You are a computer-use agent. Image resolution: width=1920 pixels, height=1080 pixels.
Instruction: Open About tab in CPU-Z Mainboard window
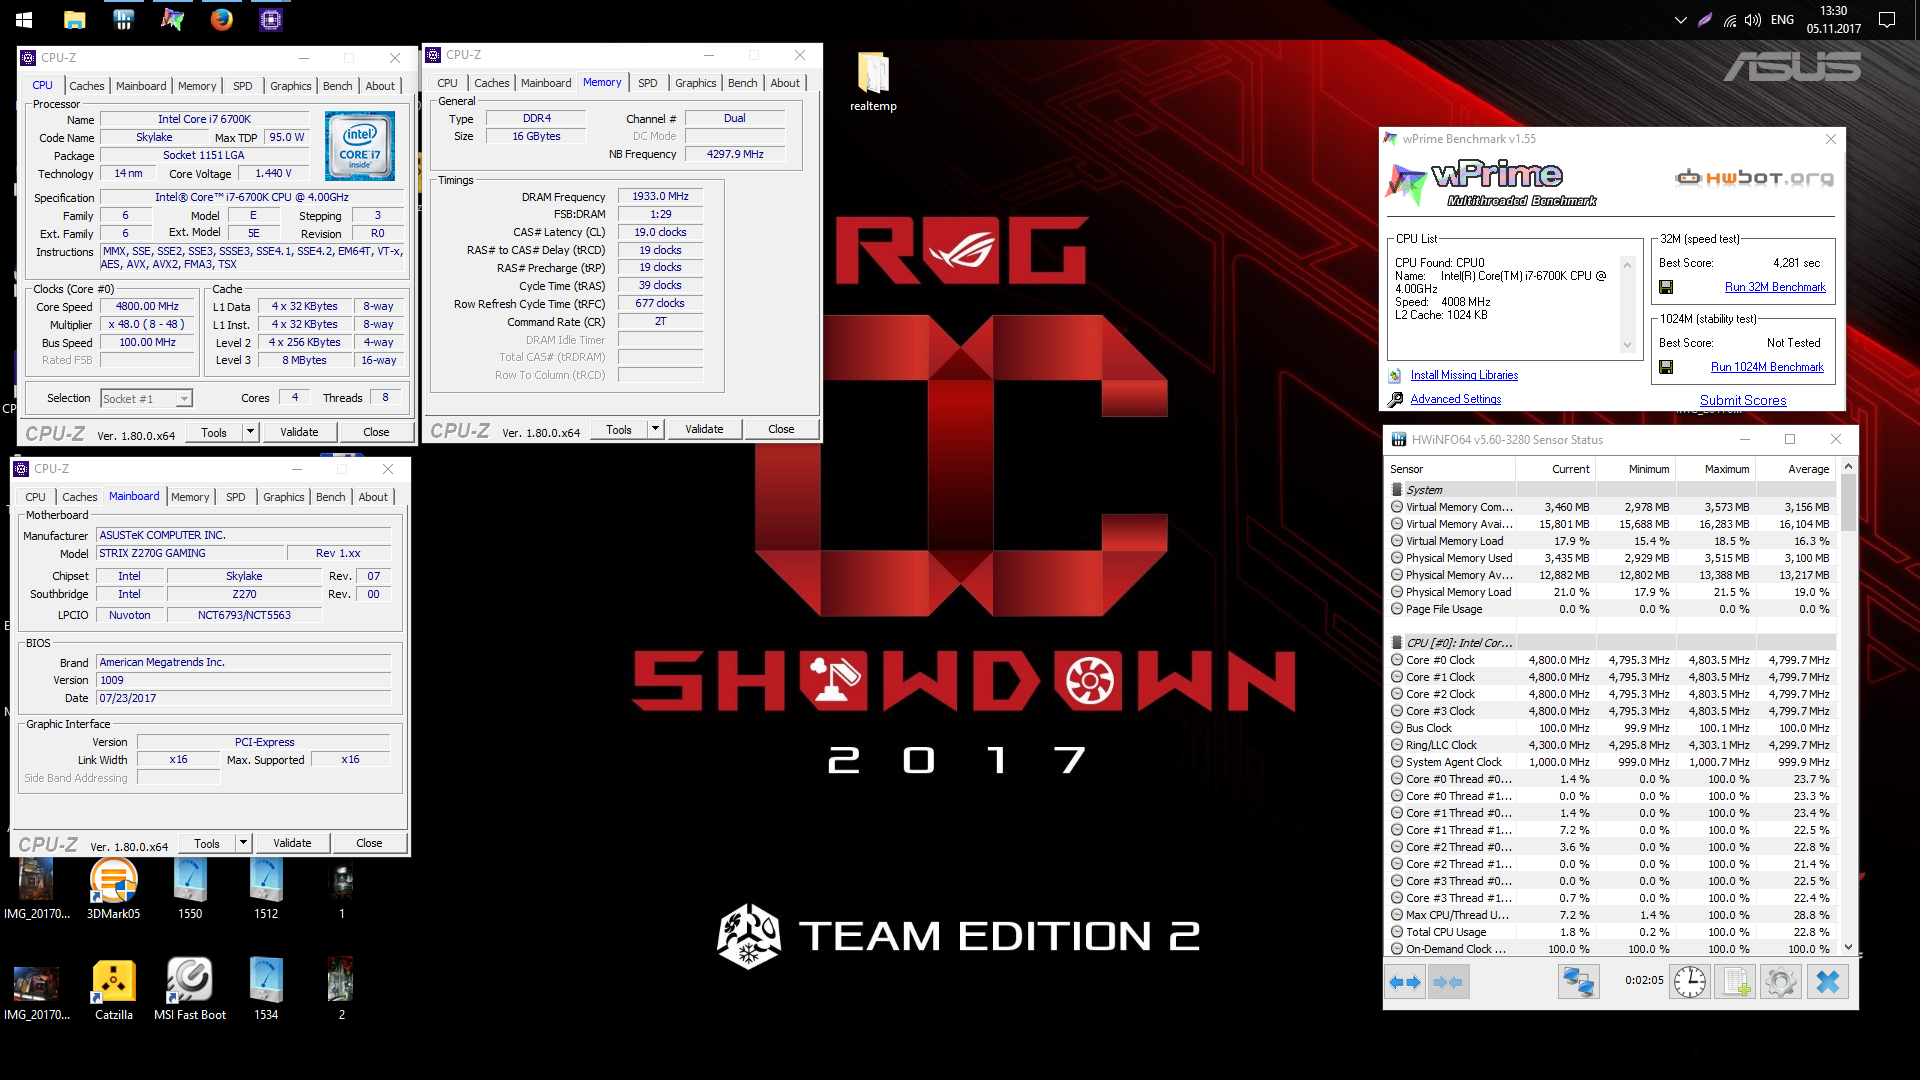point(373,497)
